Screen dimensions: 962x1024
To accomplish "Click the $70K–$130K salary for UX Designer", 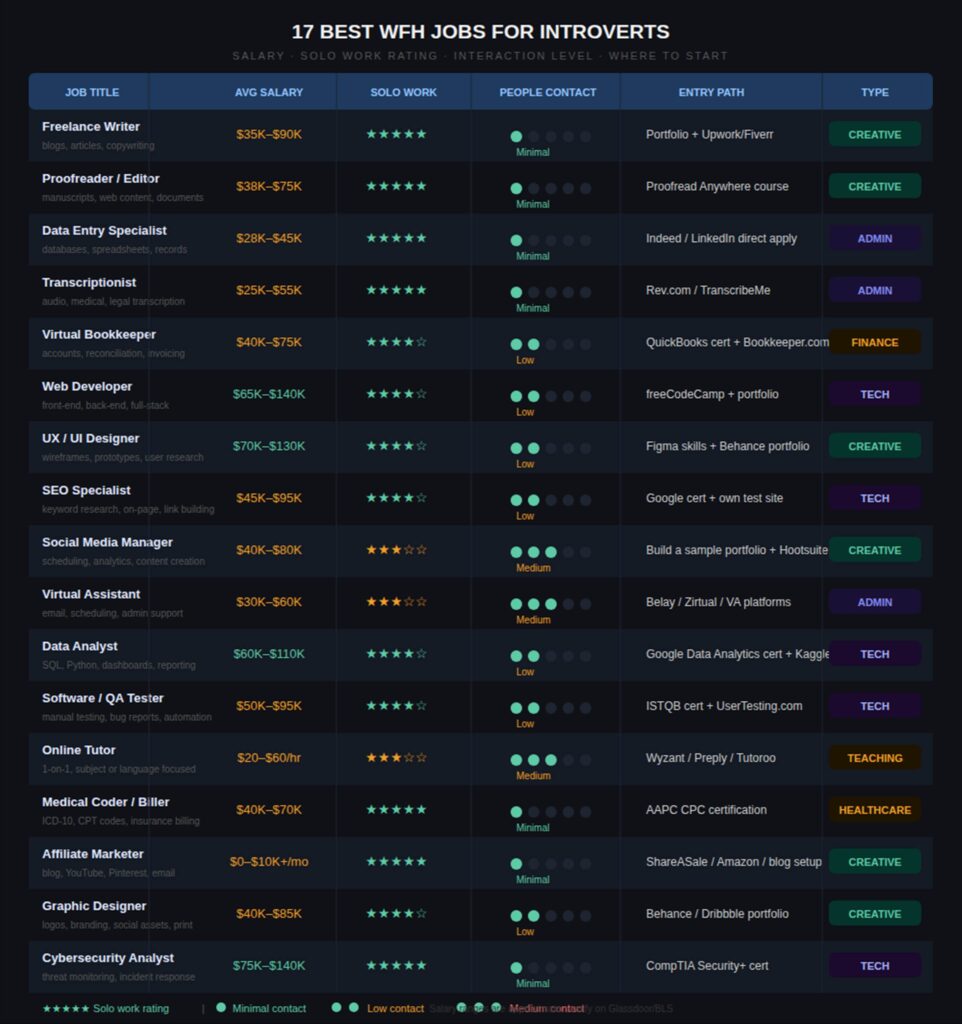I will pos(269,446).
